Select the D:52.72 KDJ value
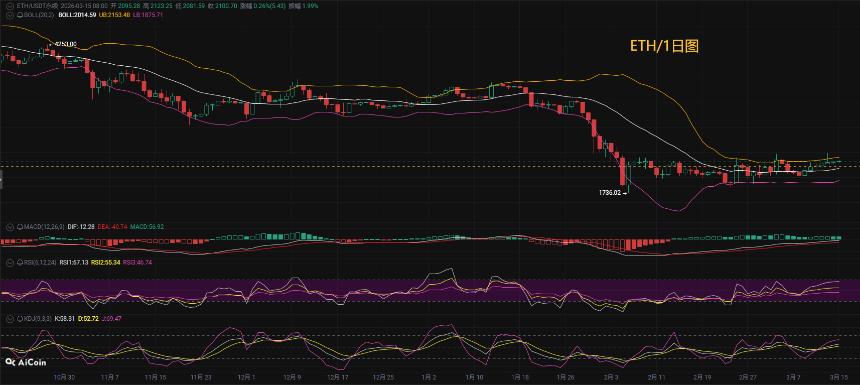The image size is (860, 385). pyautogui.click(x=88, y=319)
